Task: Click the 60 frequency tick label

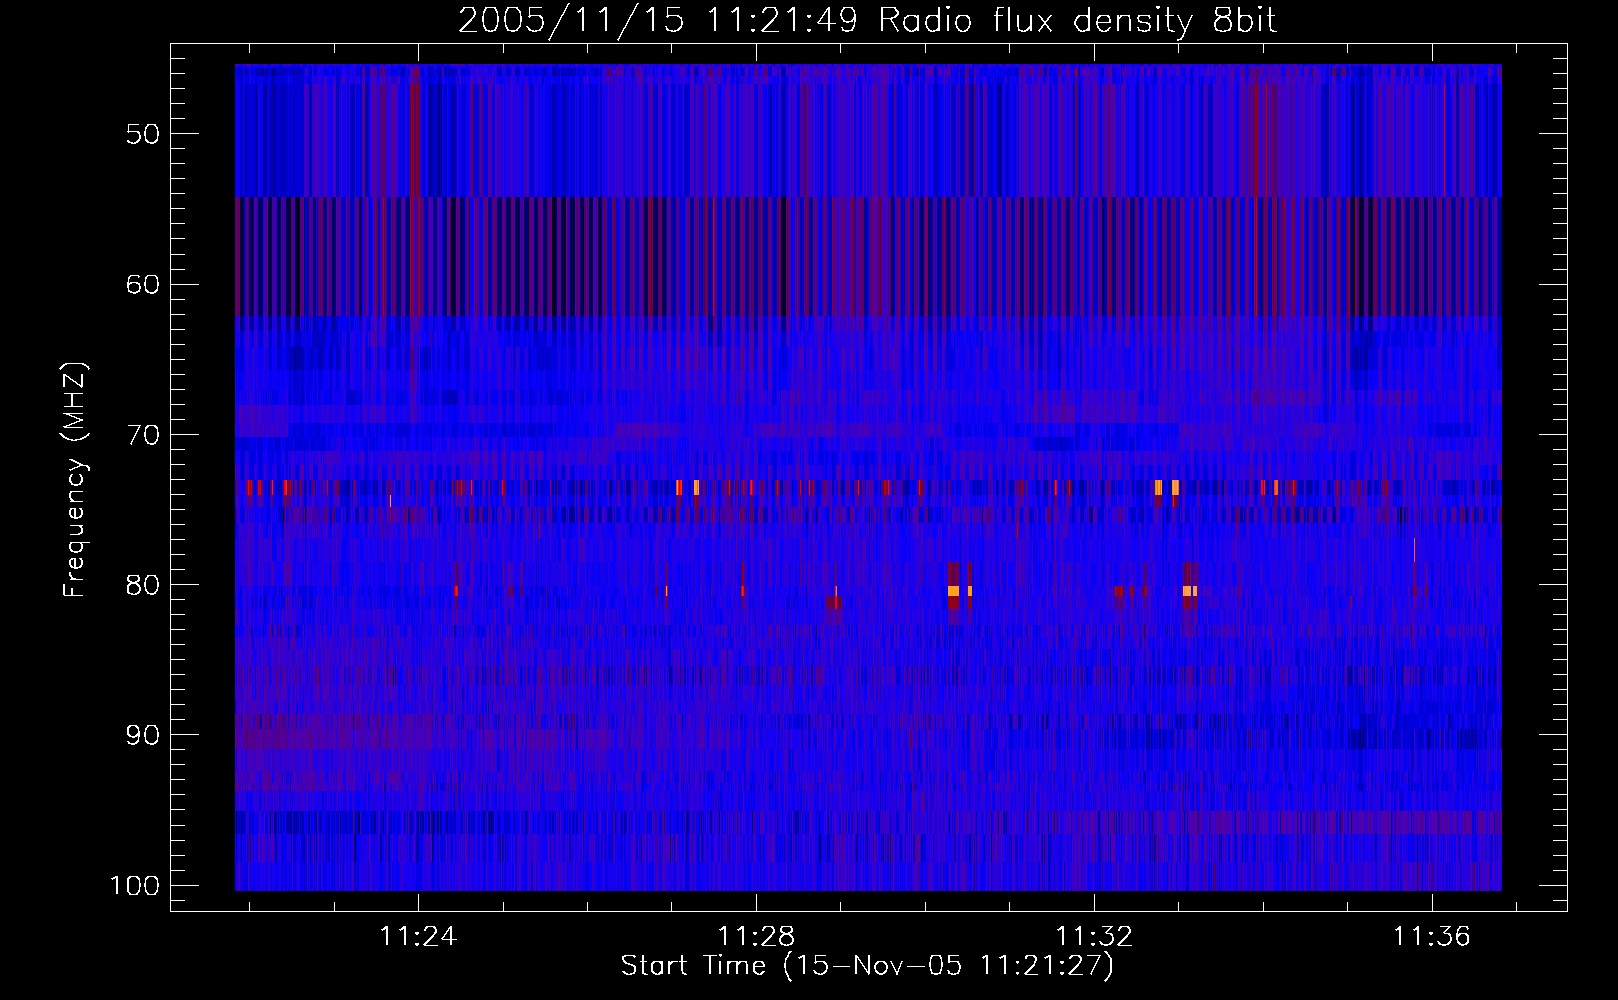Action: [x=143, y=284]
